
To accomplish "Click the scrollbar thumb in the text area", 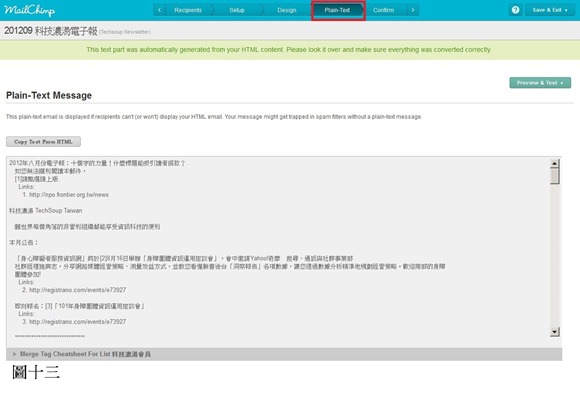I will (x=554, y=176).
